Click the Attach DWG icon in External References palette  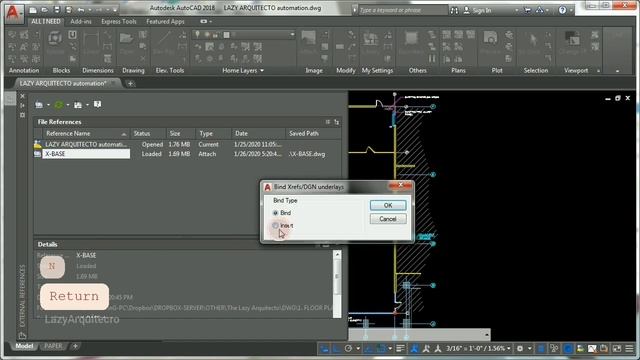39,105
